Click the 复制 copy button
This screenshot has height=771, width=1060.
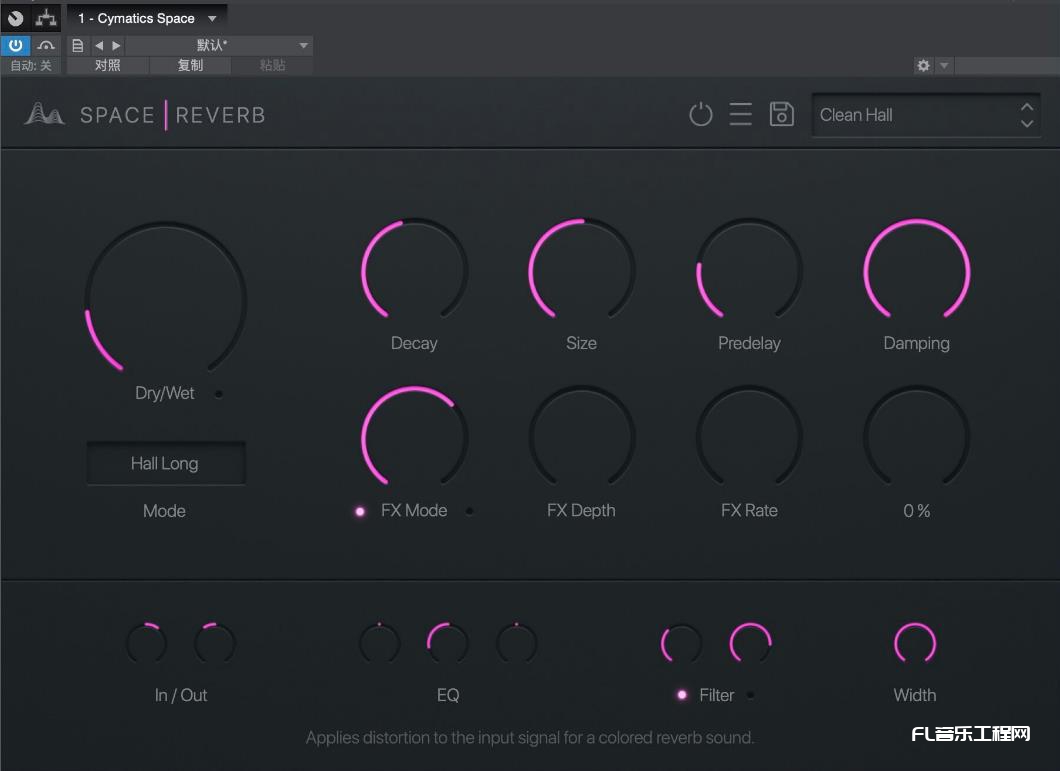191,65
